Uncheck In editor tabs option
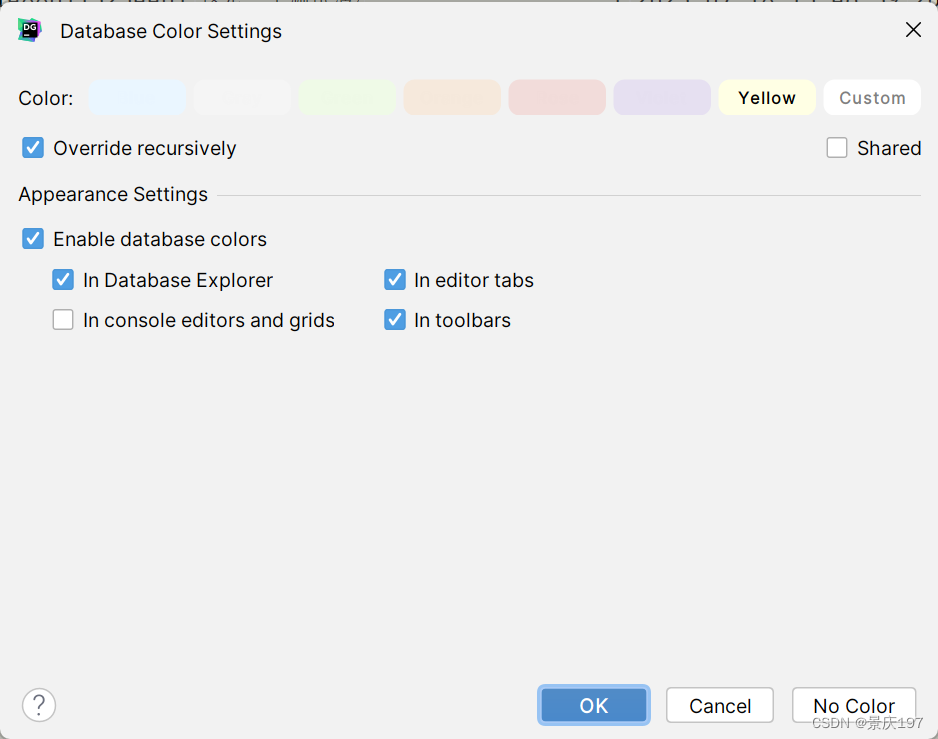Viewport: 938px width, 739px height. tap(395, 280)
